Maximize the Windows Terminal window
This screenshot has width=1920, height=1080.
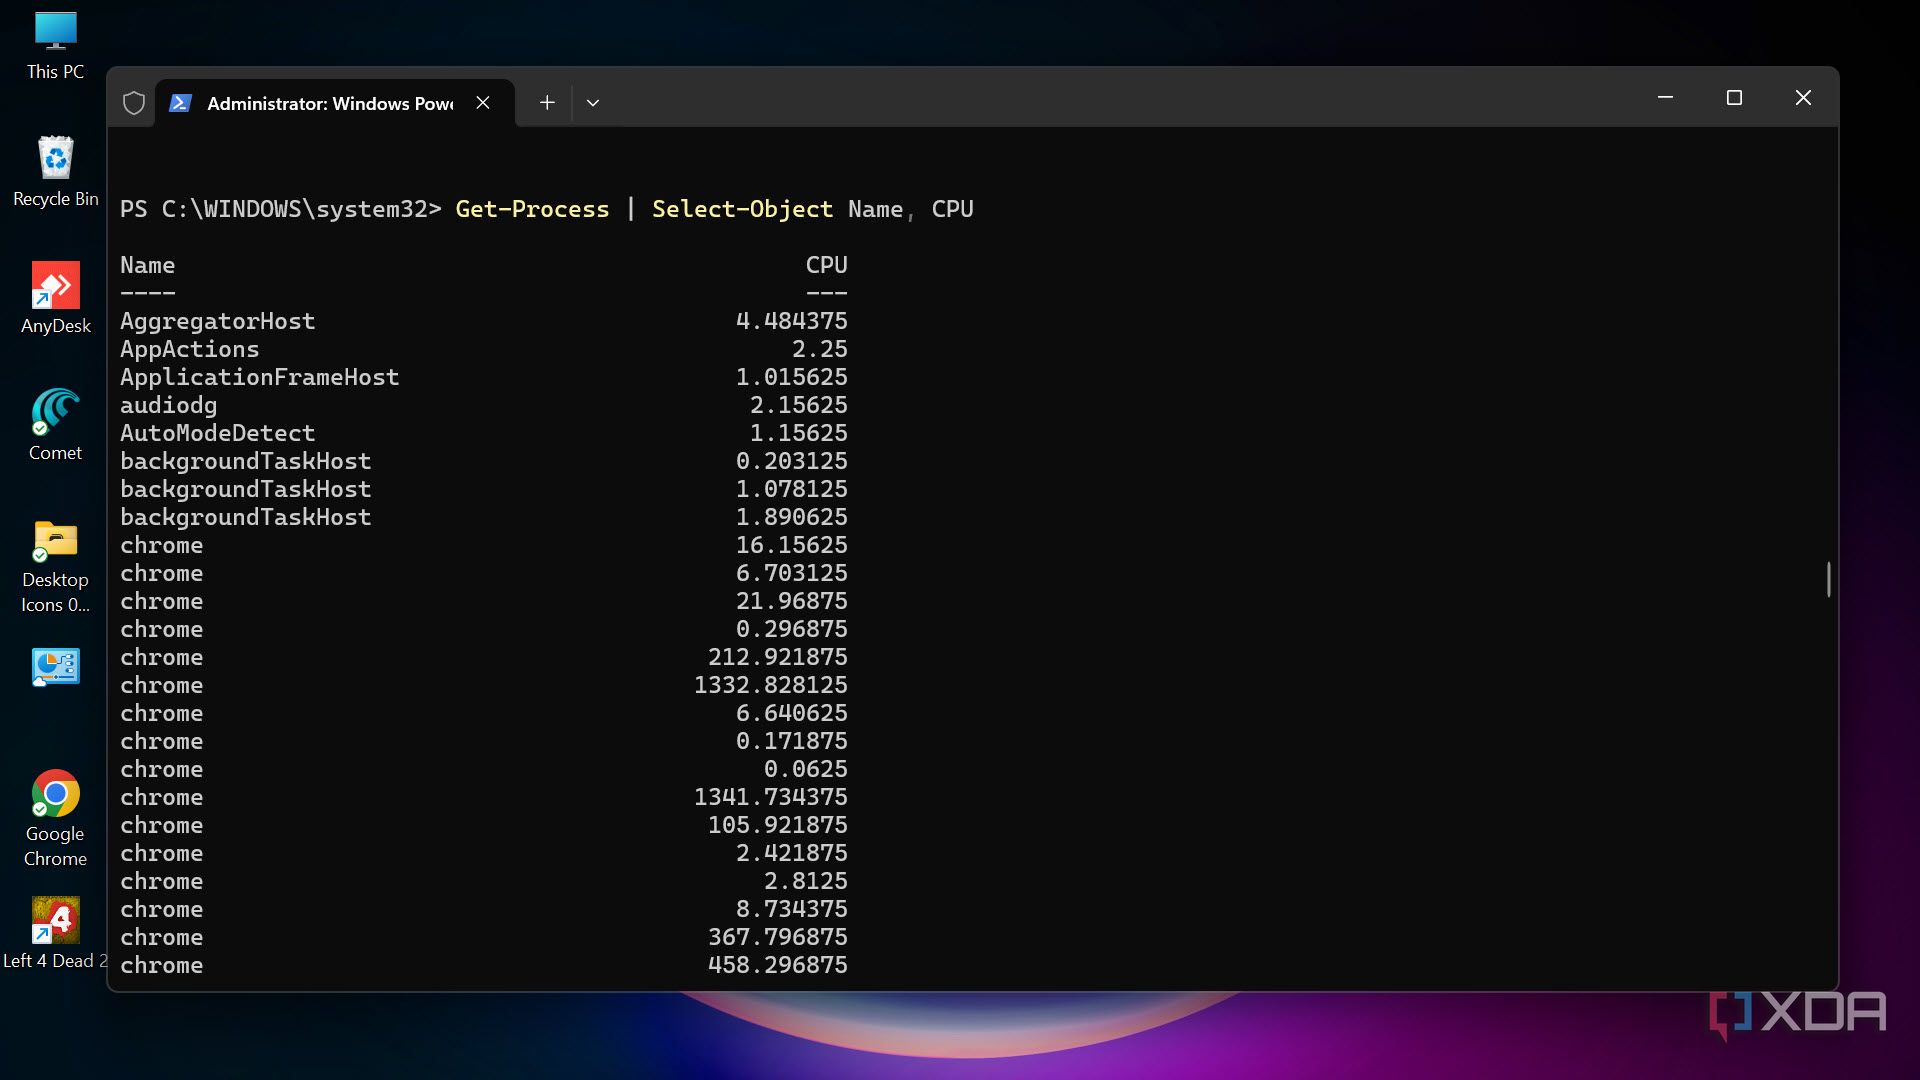point(1734,98)
